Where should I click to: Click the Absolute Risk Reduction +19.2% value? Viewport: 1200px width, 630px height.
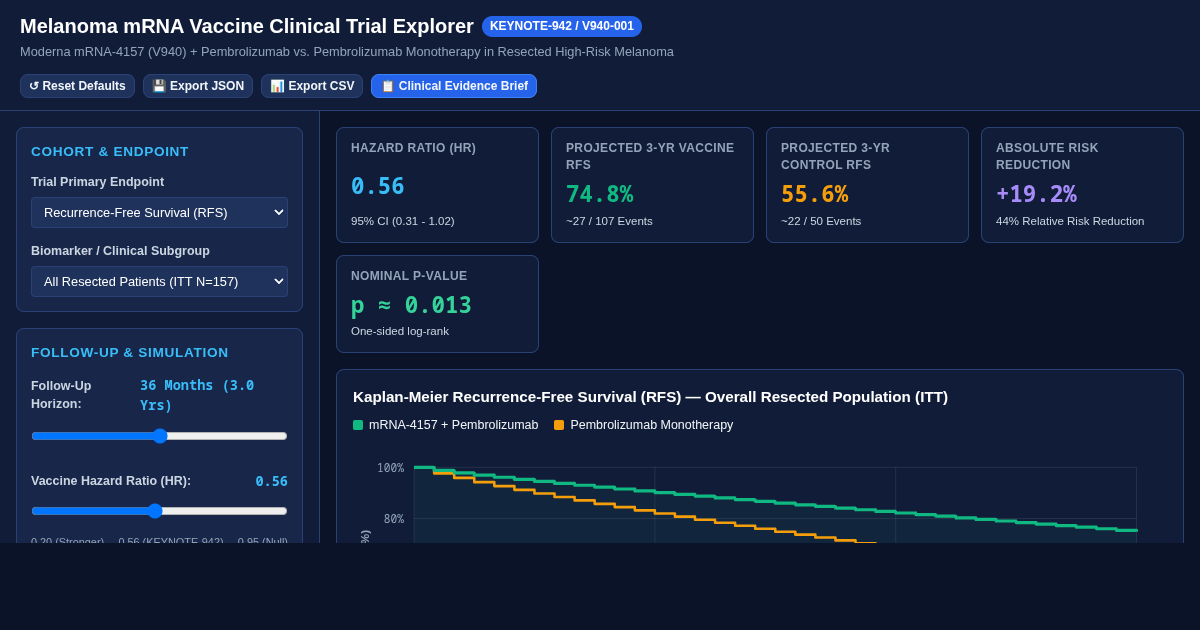point(1036,194)
